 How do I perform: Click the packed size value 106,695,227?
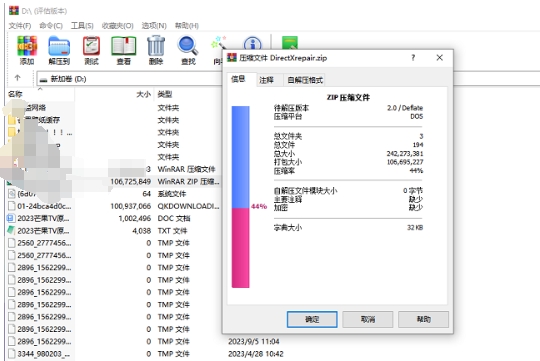pyautogui.click(x=405, y=162)
